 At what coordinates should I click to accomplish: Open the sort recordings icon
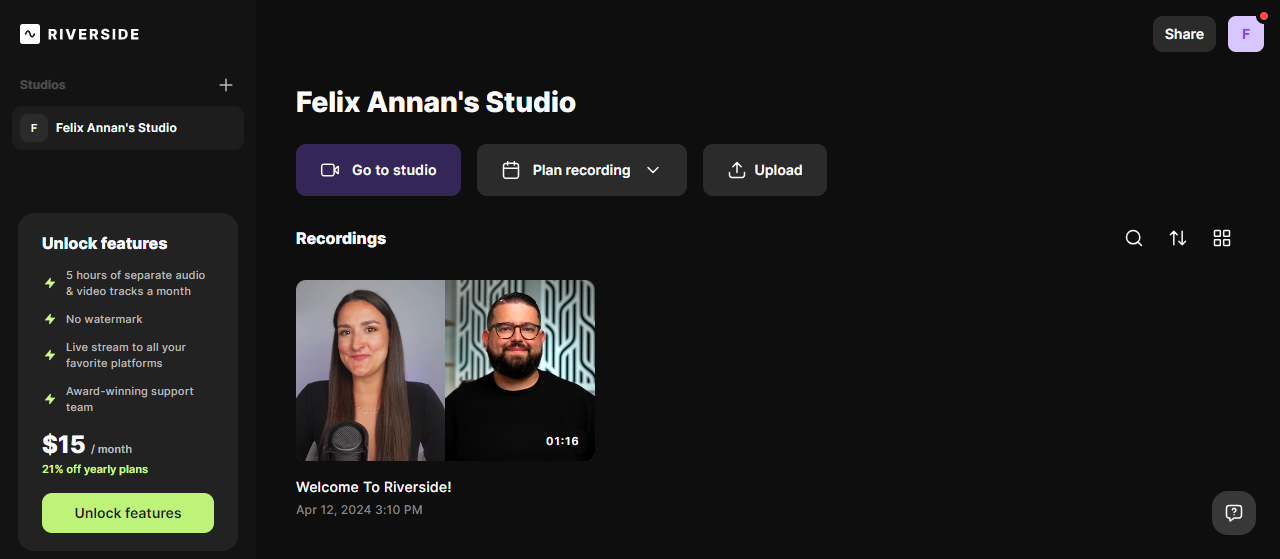coord(1178,238)
